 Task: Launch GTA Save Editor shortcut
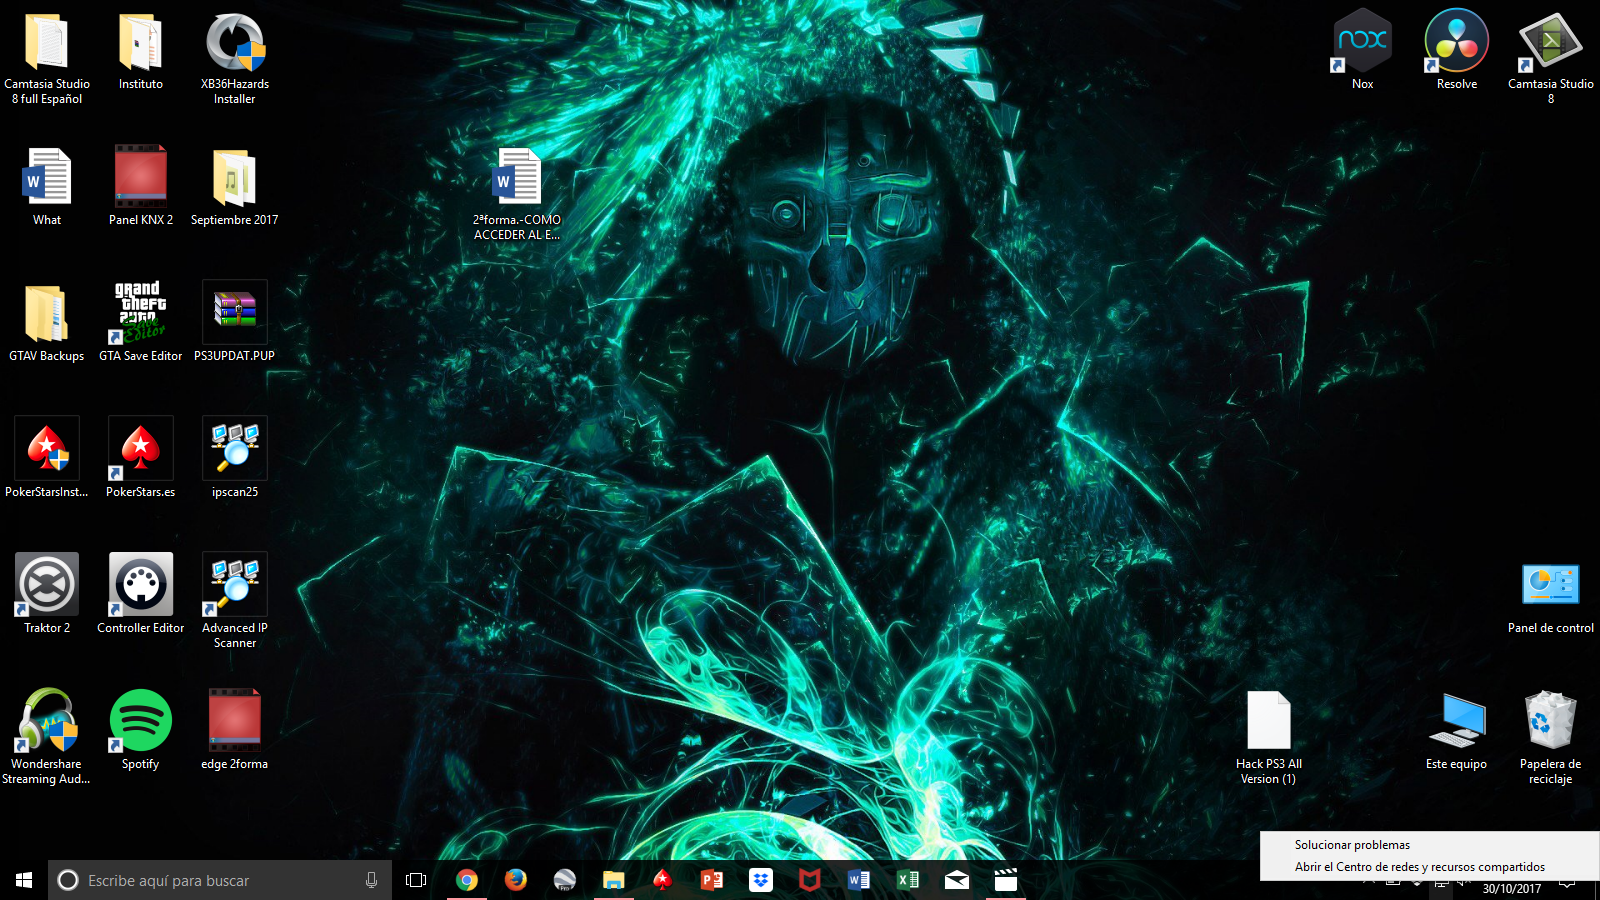pos(141,323)
